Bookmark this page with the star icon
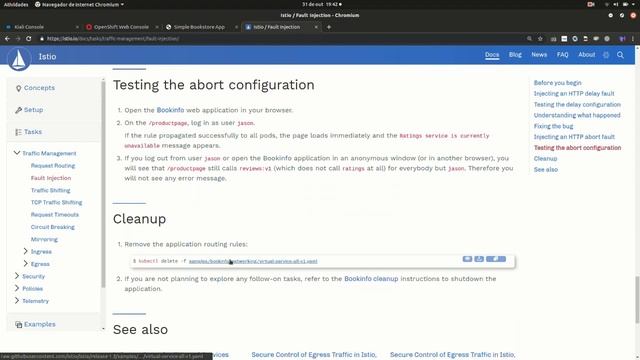This screenshot has height=360, width=640. tap(540, 38)
